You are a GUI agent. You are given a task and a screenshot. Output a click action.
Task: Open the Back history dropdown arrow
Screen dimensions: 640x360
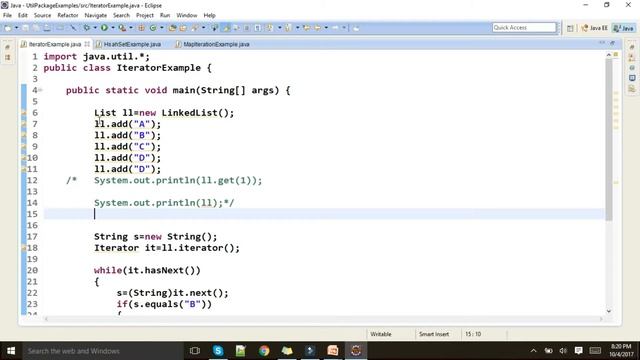click(x=326, y=28)
